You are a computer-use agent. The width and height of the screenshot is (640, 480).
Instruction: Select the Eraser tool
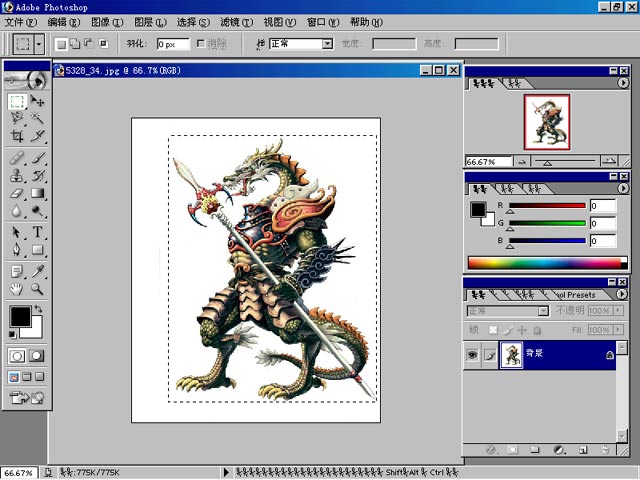coord(17,193)
